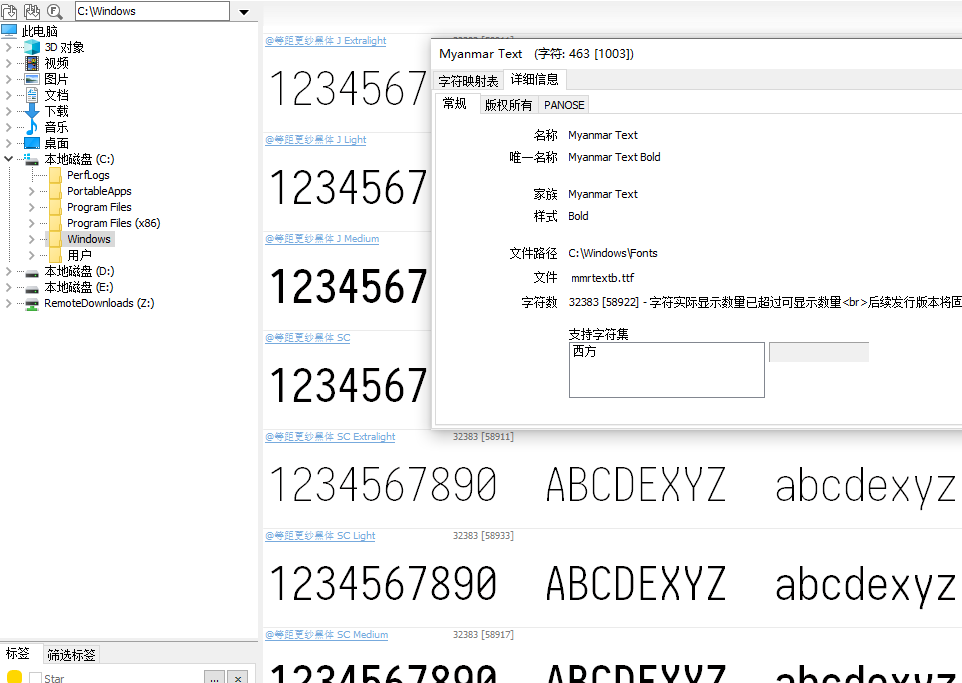Open the folder path dropdown arrow
Screen dimensions: 962x683
point(244,12)
